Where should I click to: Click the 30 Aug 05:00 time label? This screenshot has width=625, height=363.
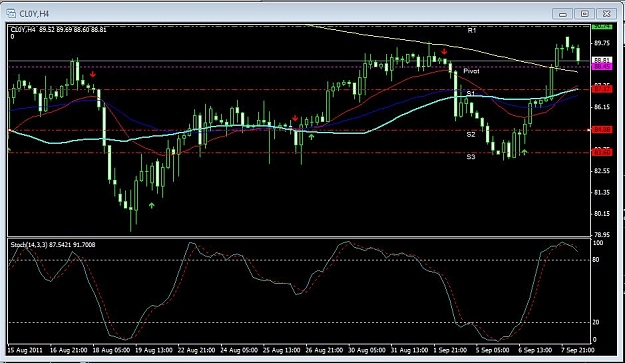(367, 350)
